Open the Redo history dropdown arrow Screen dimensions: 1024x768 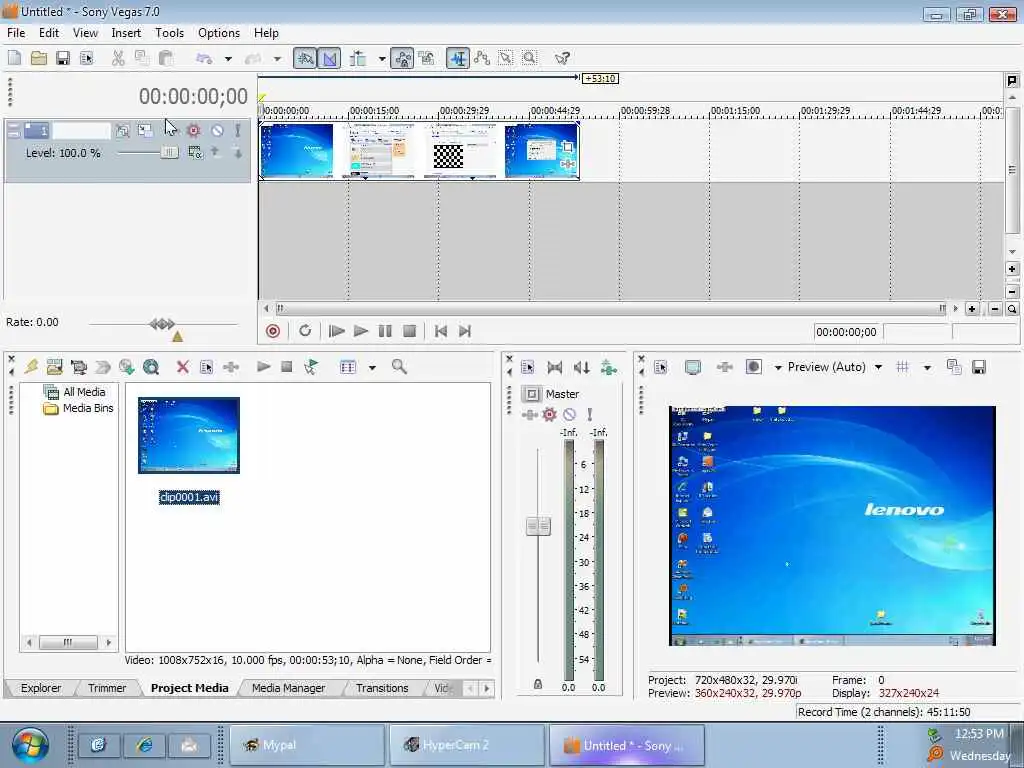tap(277, 59)
